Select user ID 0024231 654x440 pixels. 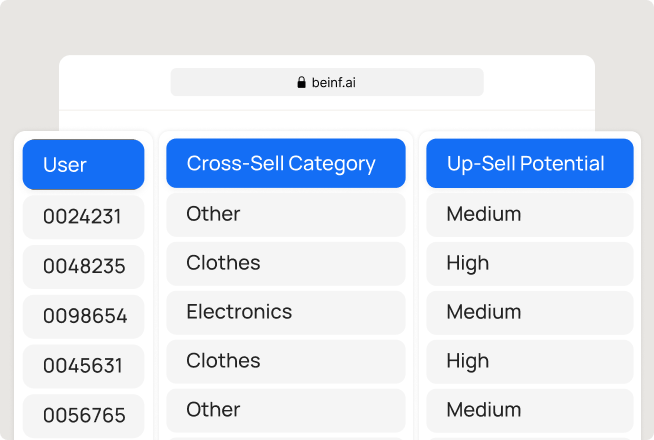pyautogui.click(x=83, y=217)
